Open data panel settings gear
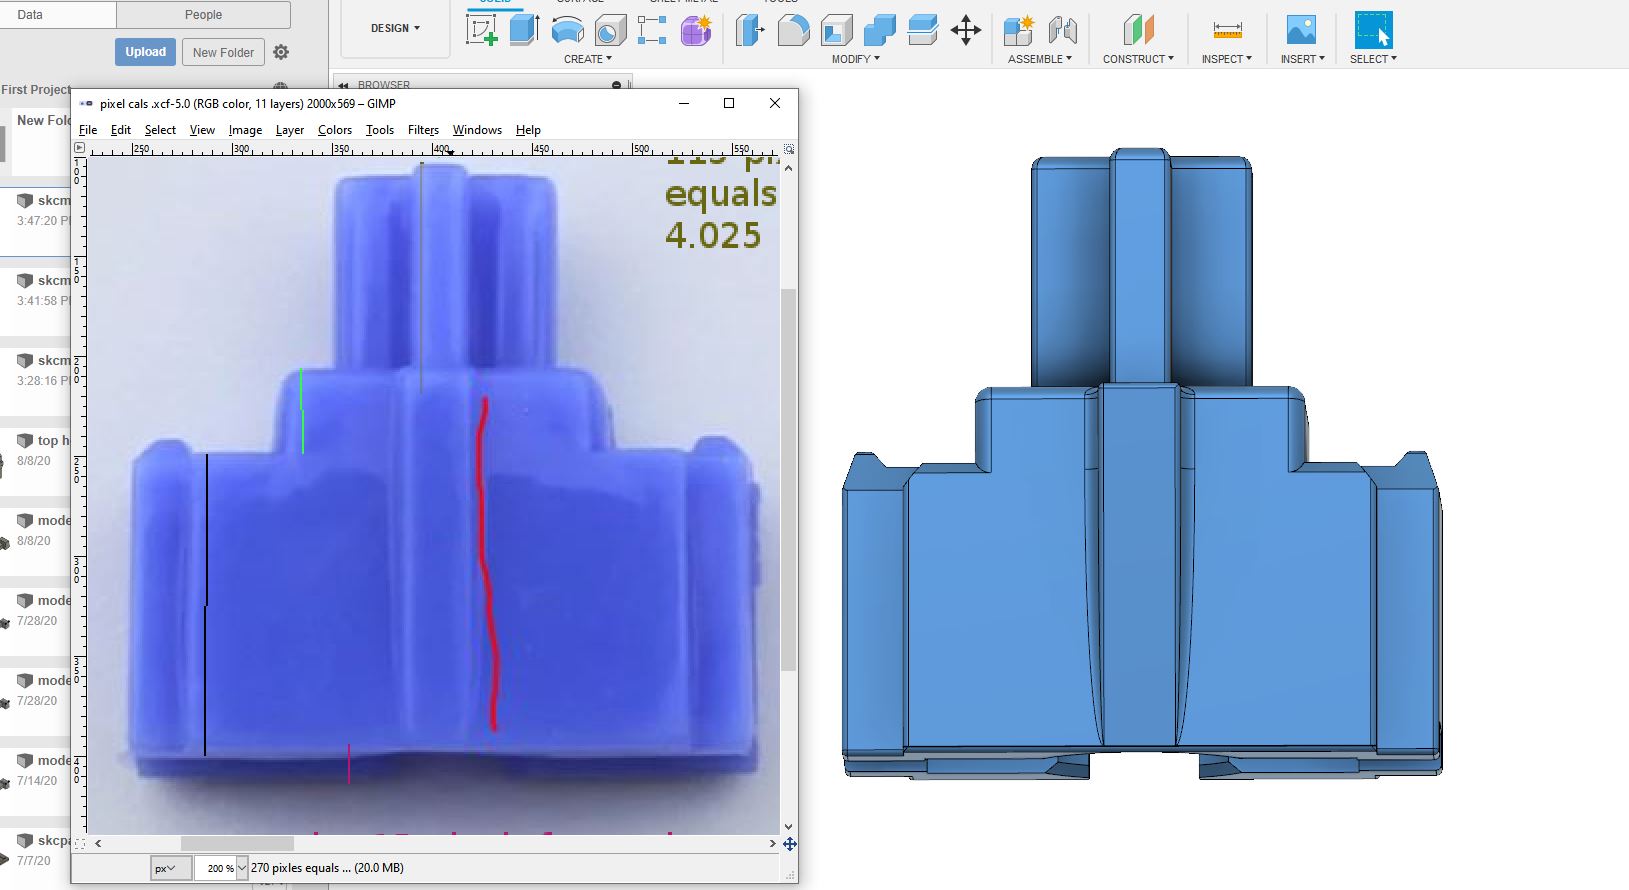Screen dimensions: 1629x890 click(x=281, y=52)
